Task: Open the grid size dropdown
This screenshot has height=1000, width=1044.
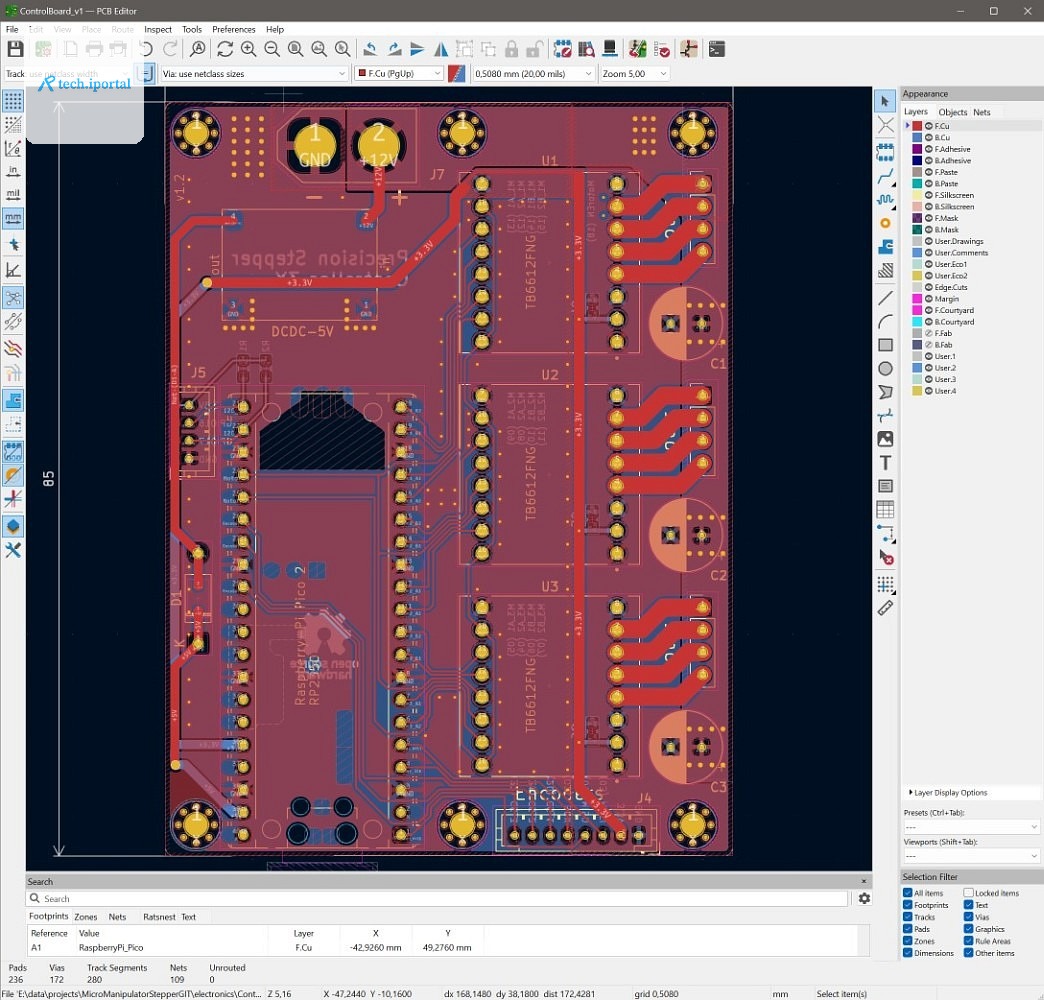Action: (533, 74)
